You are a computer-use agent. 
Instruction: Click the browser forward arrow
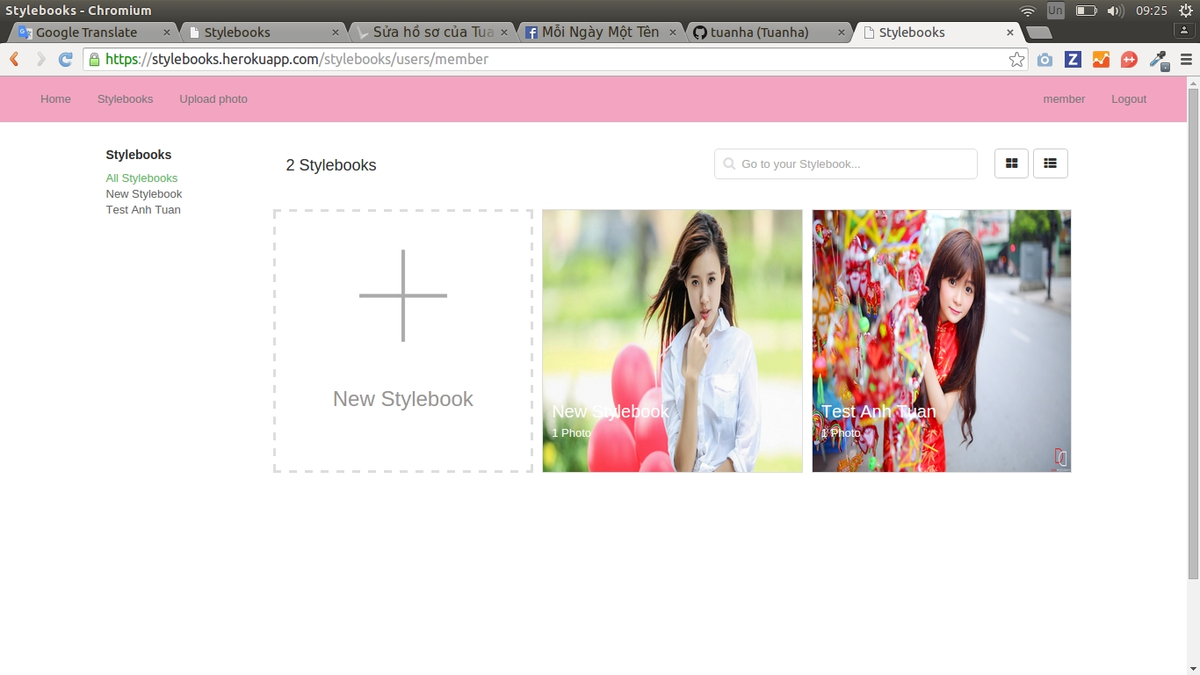point(41,59)
